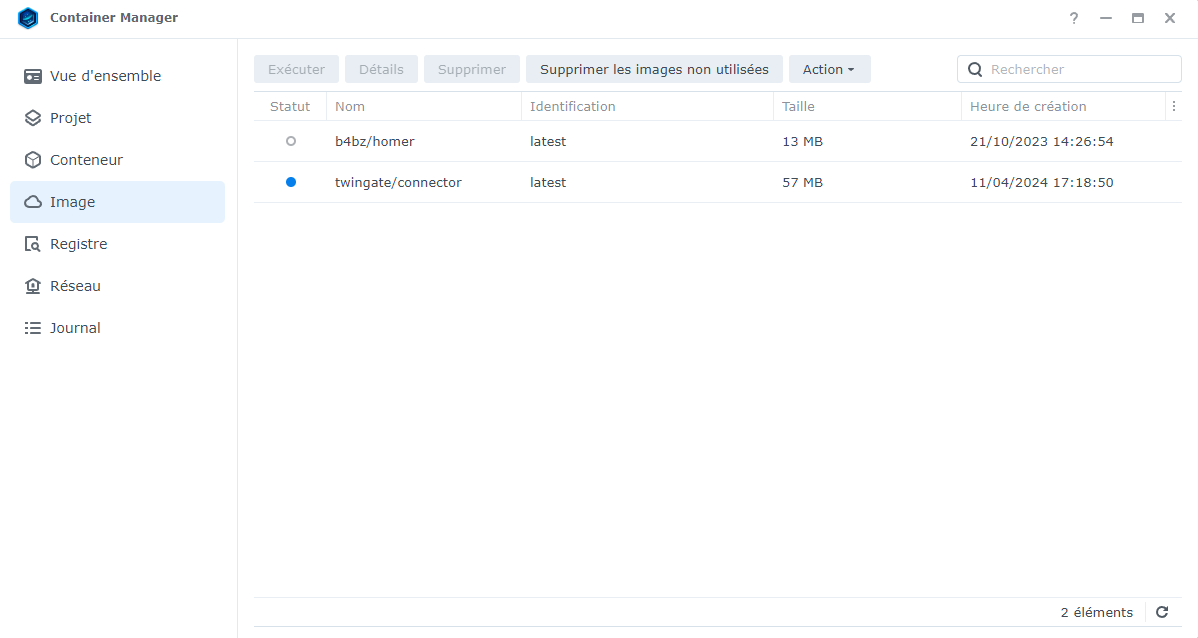Open the Vue d'ensemble panel

pos(103,75)
